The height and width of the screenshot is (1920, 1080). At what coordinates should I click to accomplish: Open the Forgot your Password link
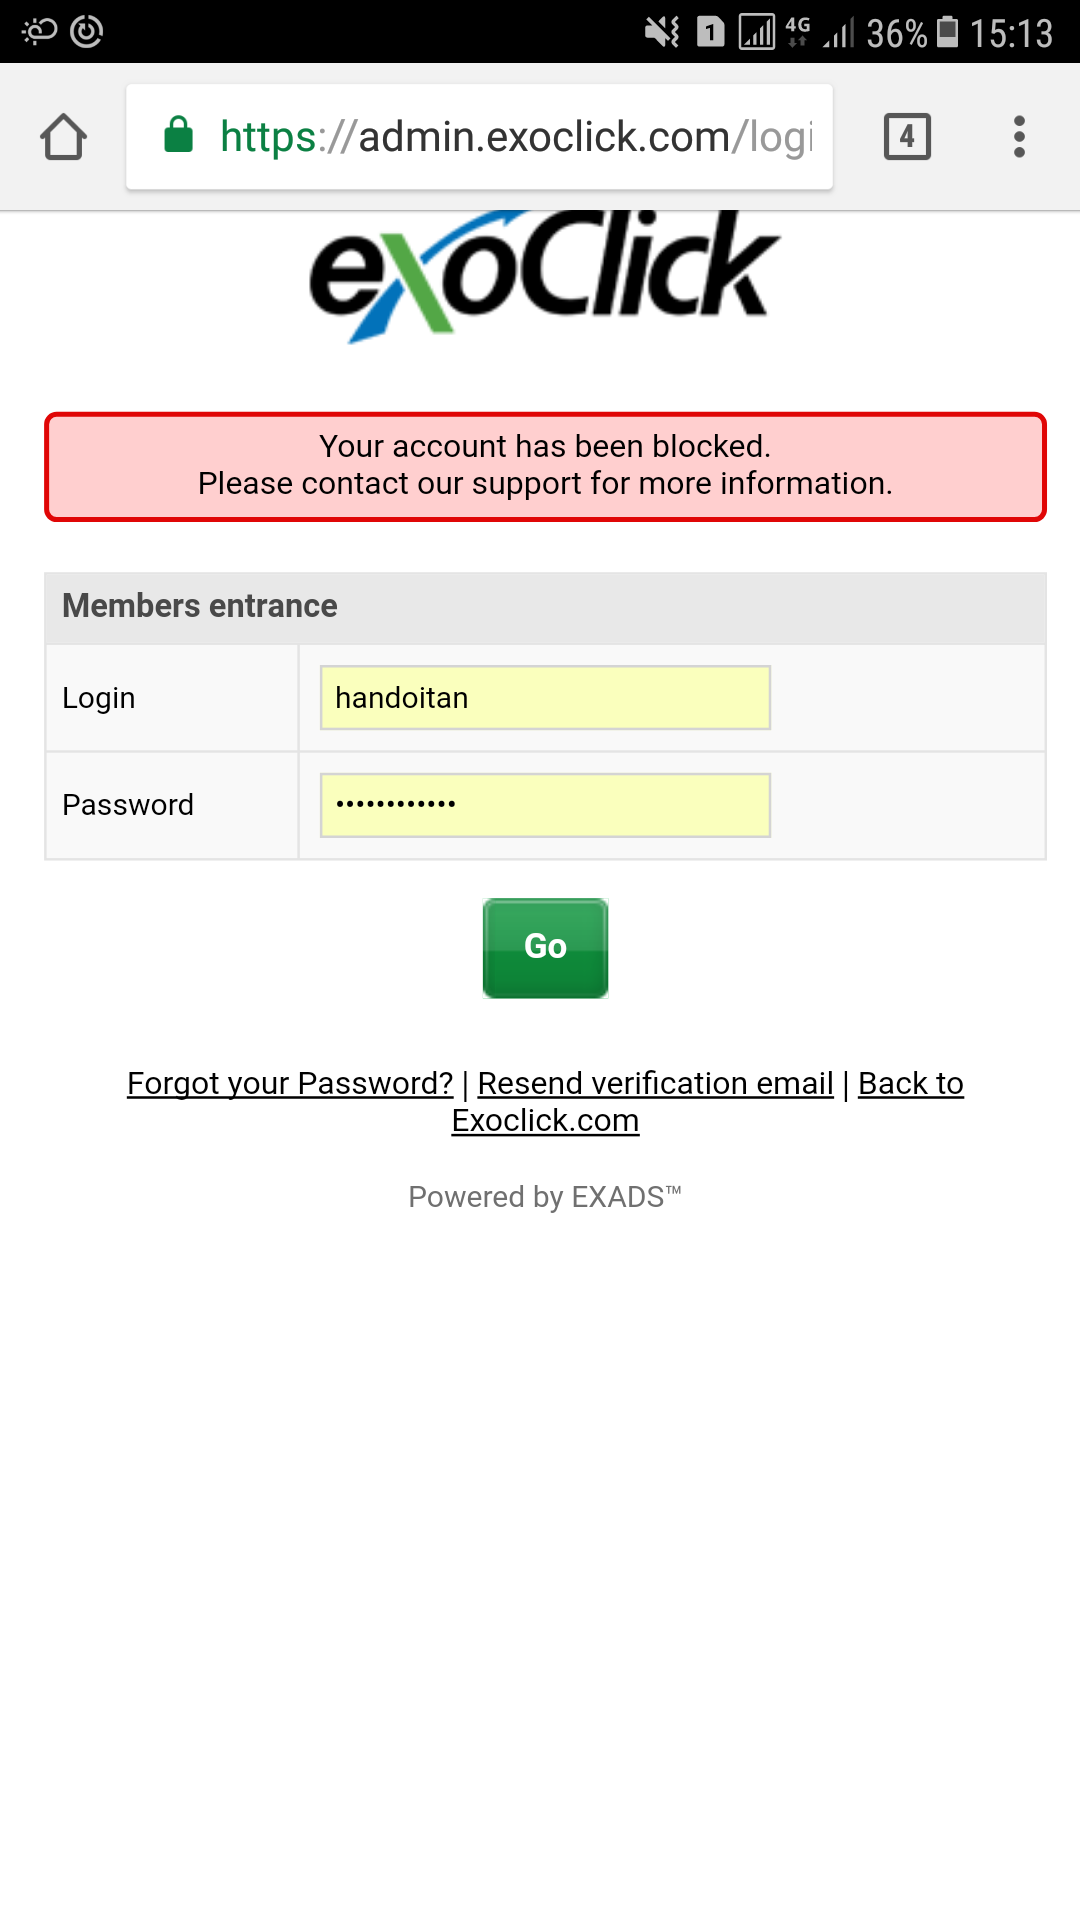pos(290,1083)
